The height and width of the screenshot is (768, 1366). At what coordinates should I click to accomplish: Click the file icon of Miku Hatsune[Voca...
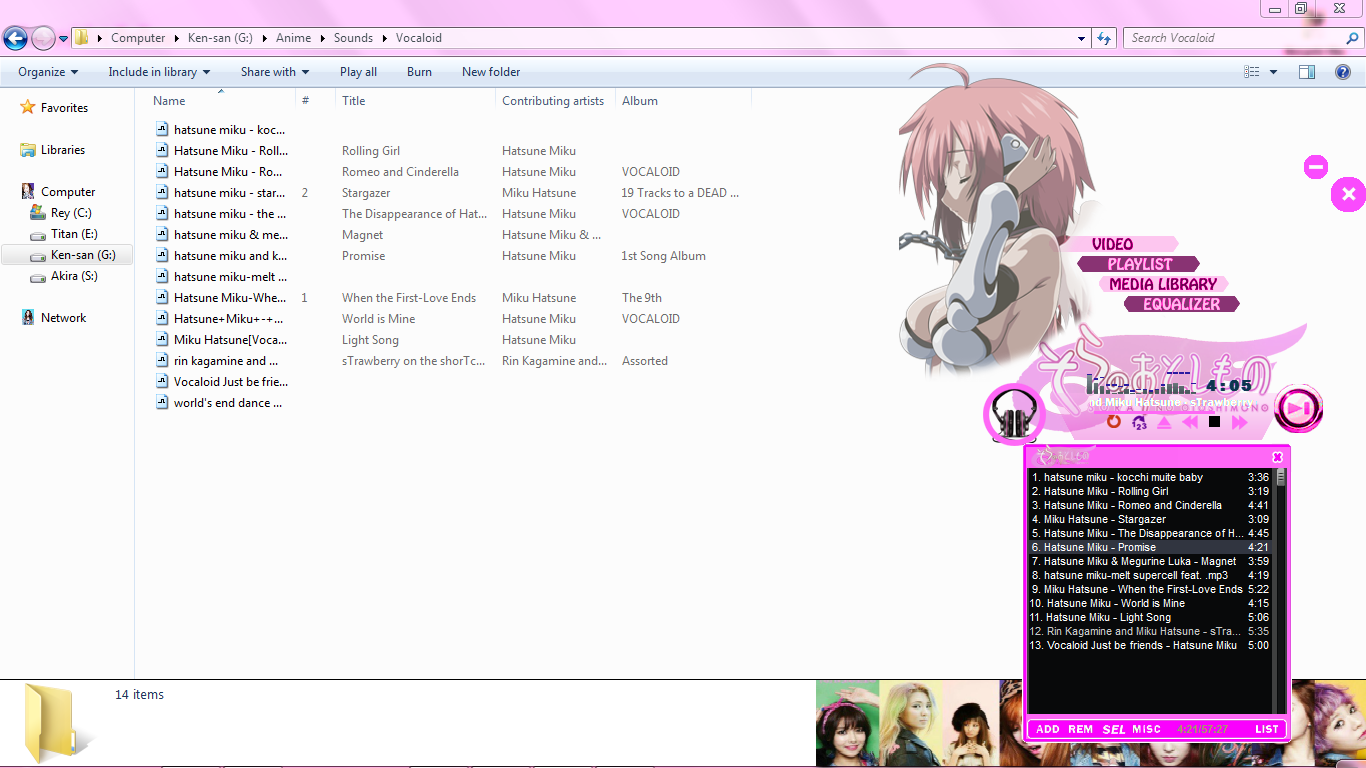163,339
